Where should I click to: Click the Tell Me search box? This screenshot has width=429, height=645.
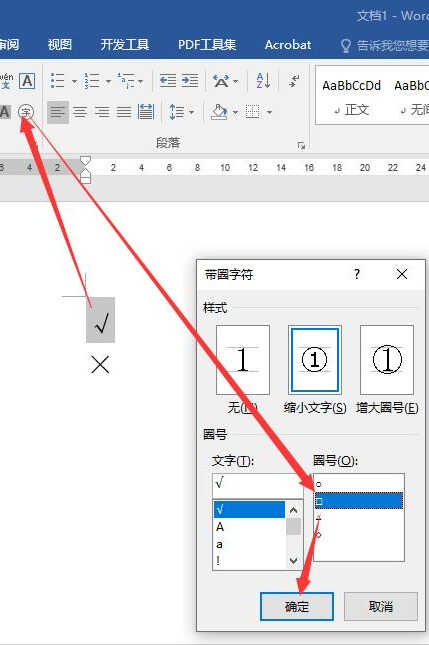385,45
